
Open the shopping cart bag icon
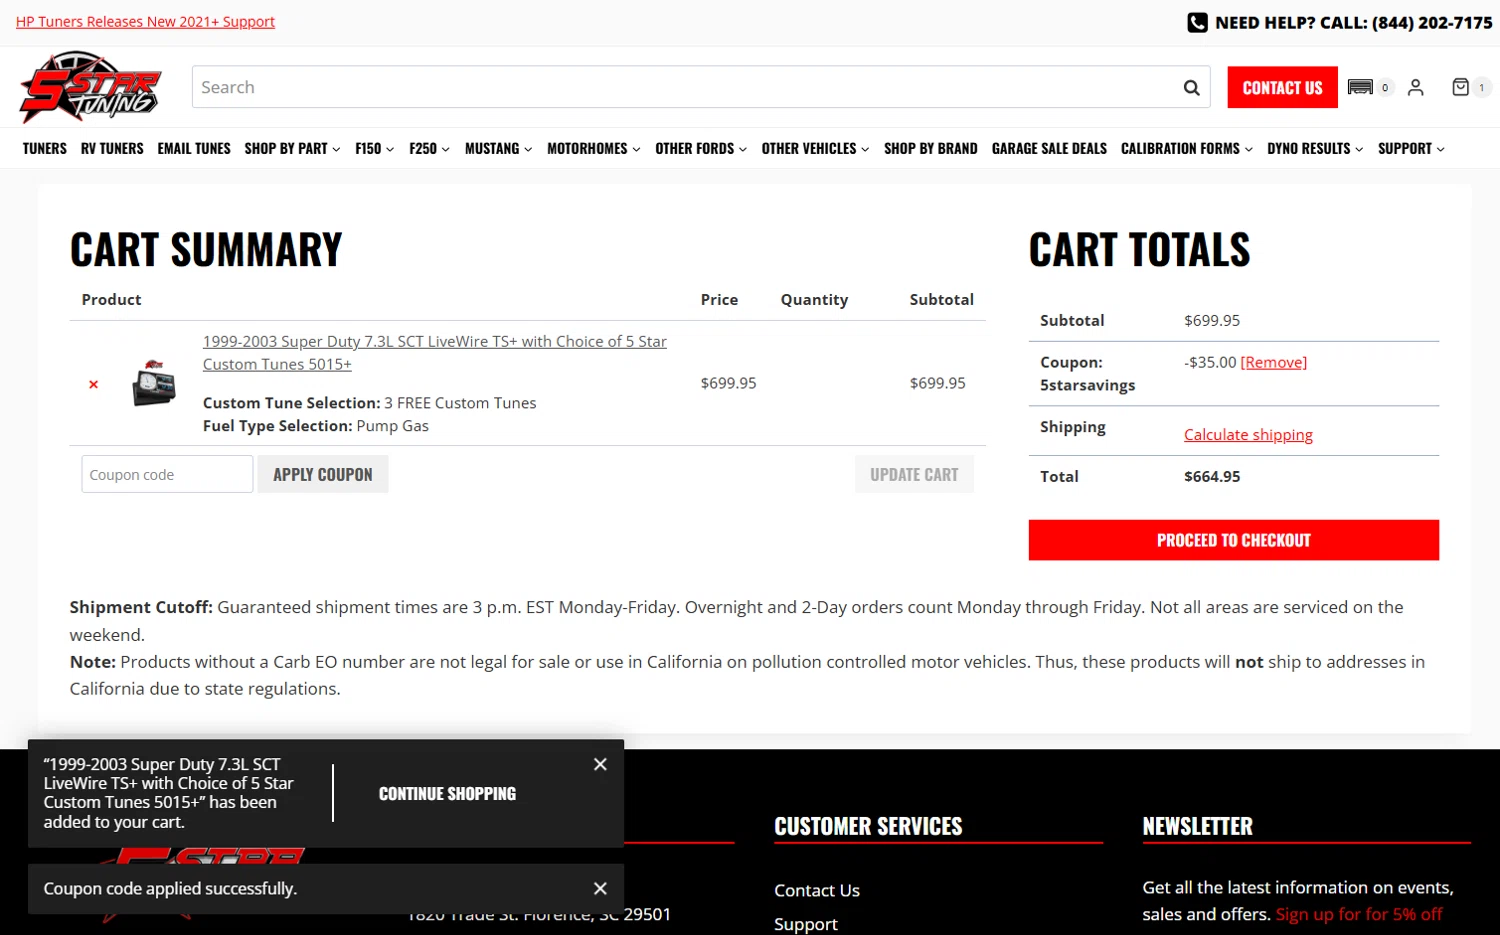coord(1461,88)
